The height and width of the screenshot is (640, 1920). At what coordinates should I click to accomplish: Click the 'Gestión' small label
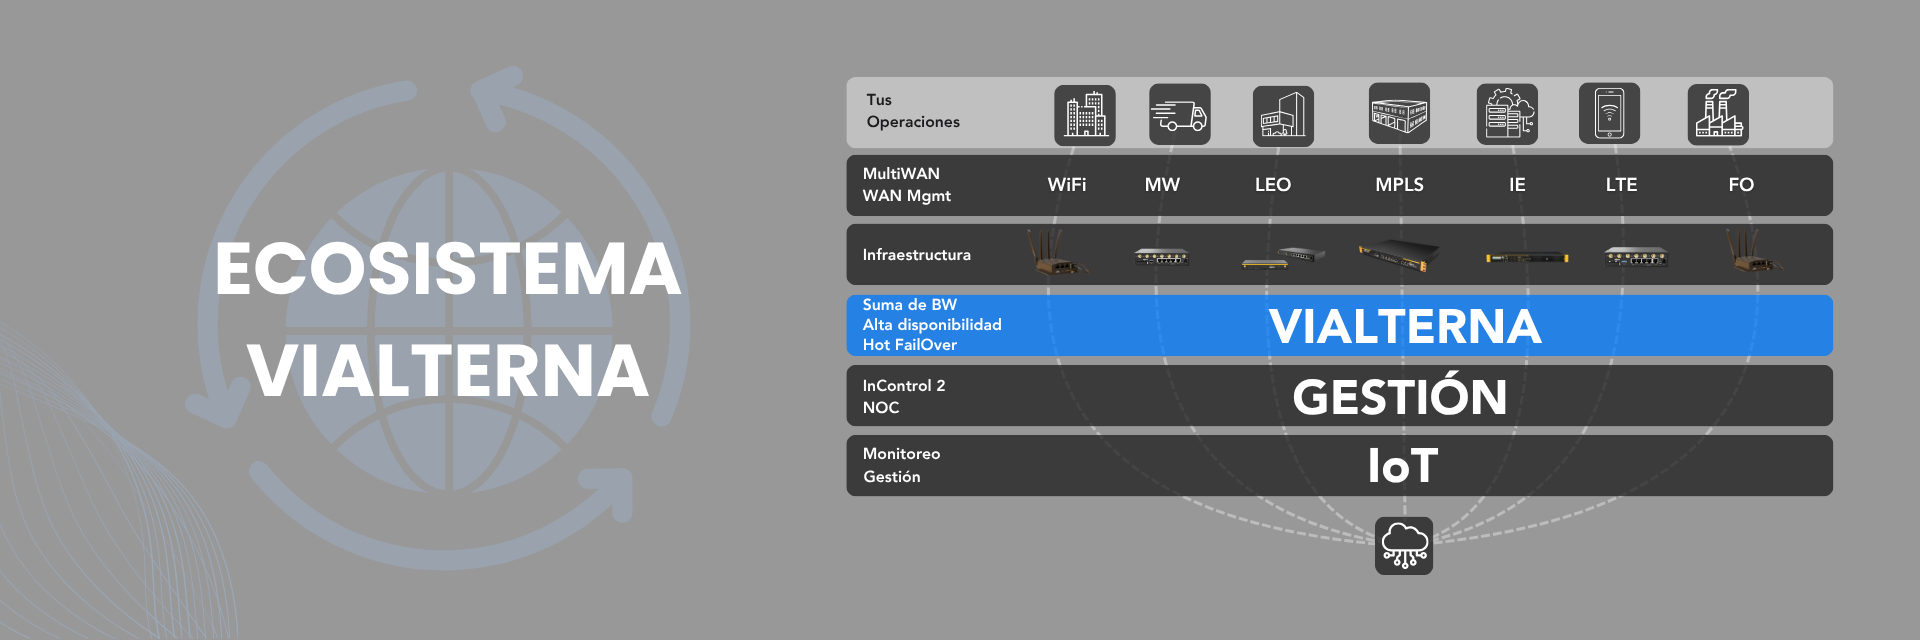tap(892, 477)
